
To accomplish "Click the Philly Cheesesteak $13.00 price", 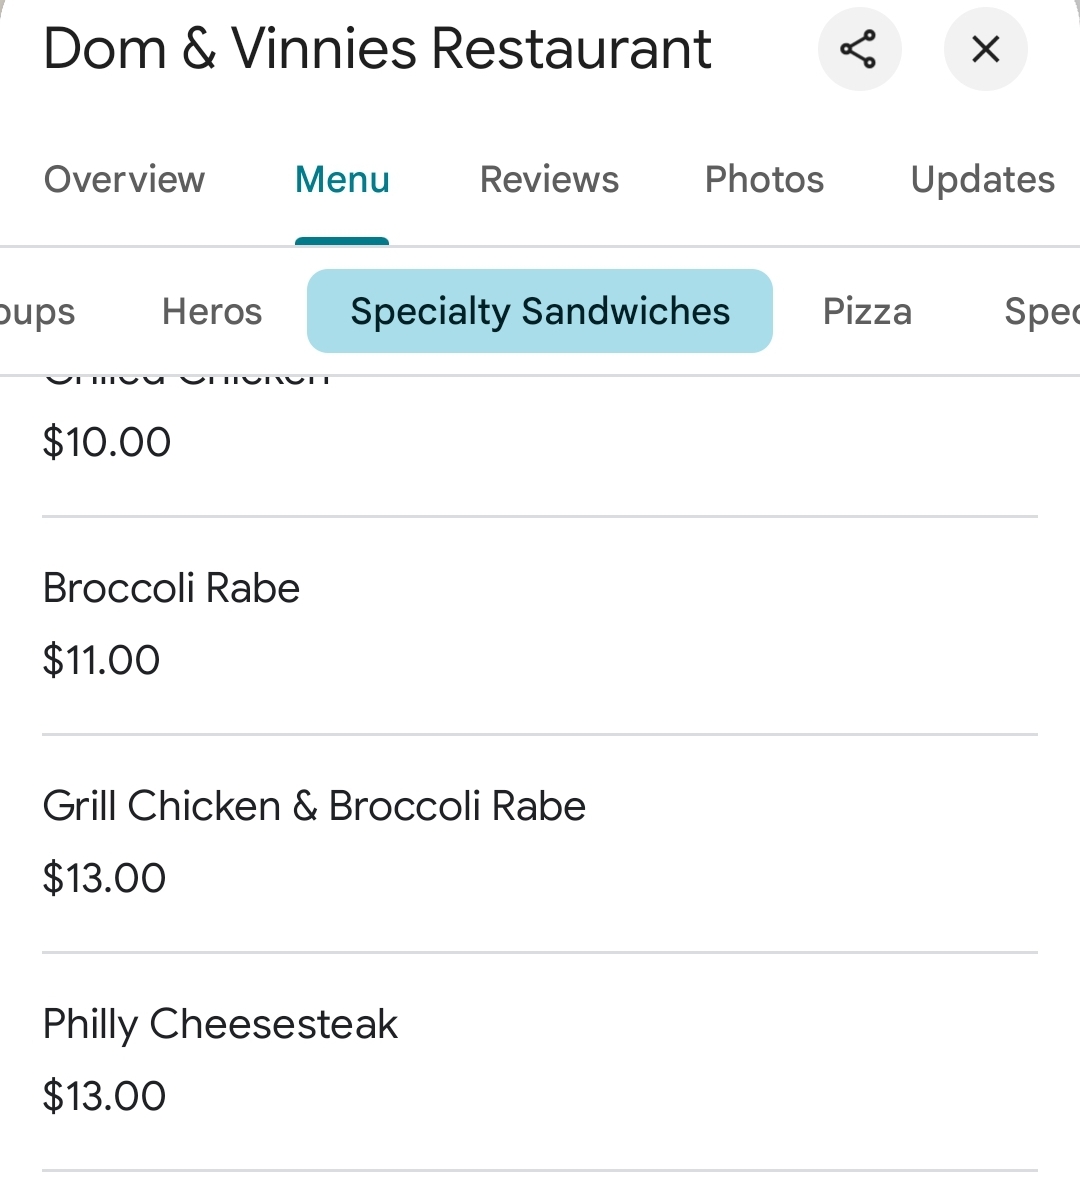I will coord(104,1096).
